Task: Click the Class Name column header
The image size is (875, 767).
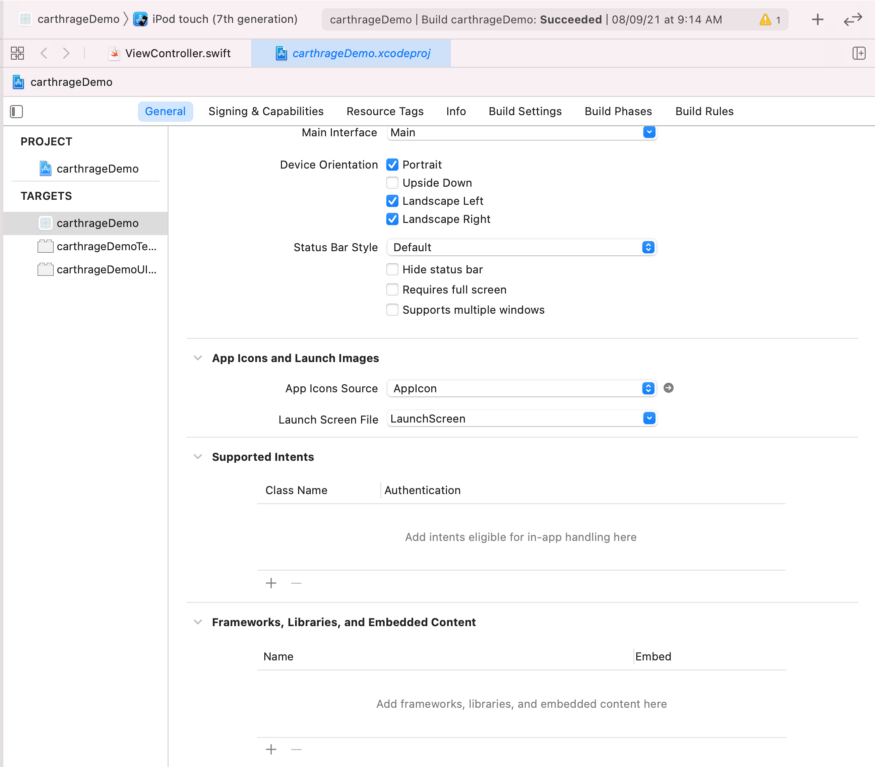Action: (x=296, y=490)
